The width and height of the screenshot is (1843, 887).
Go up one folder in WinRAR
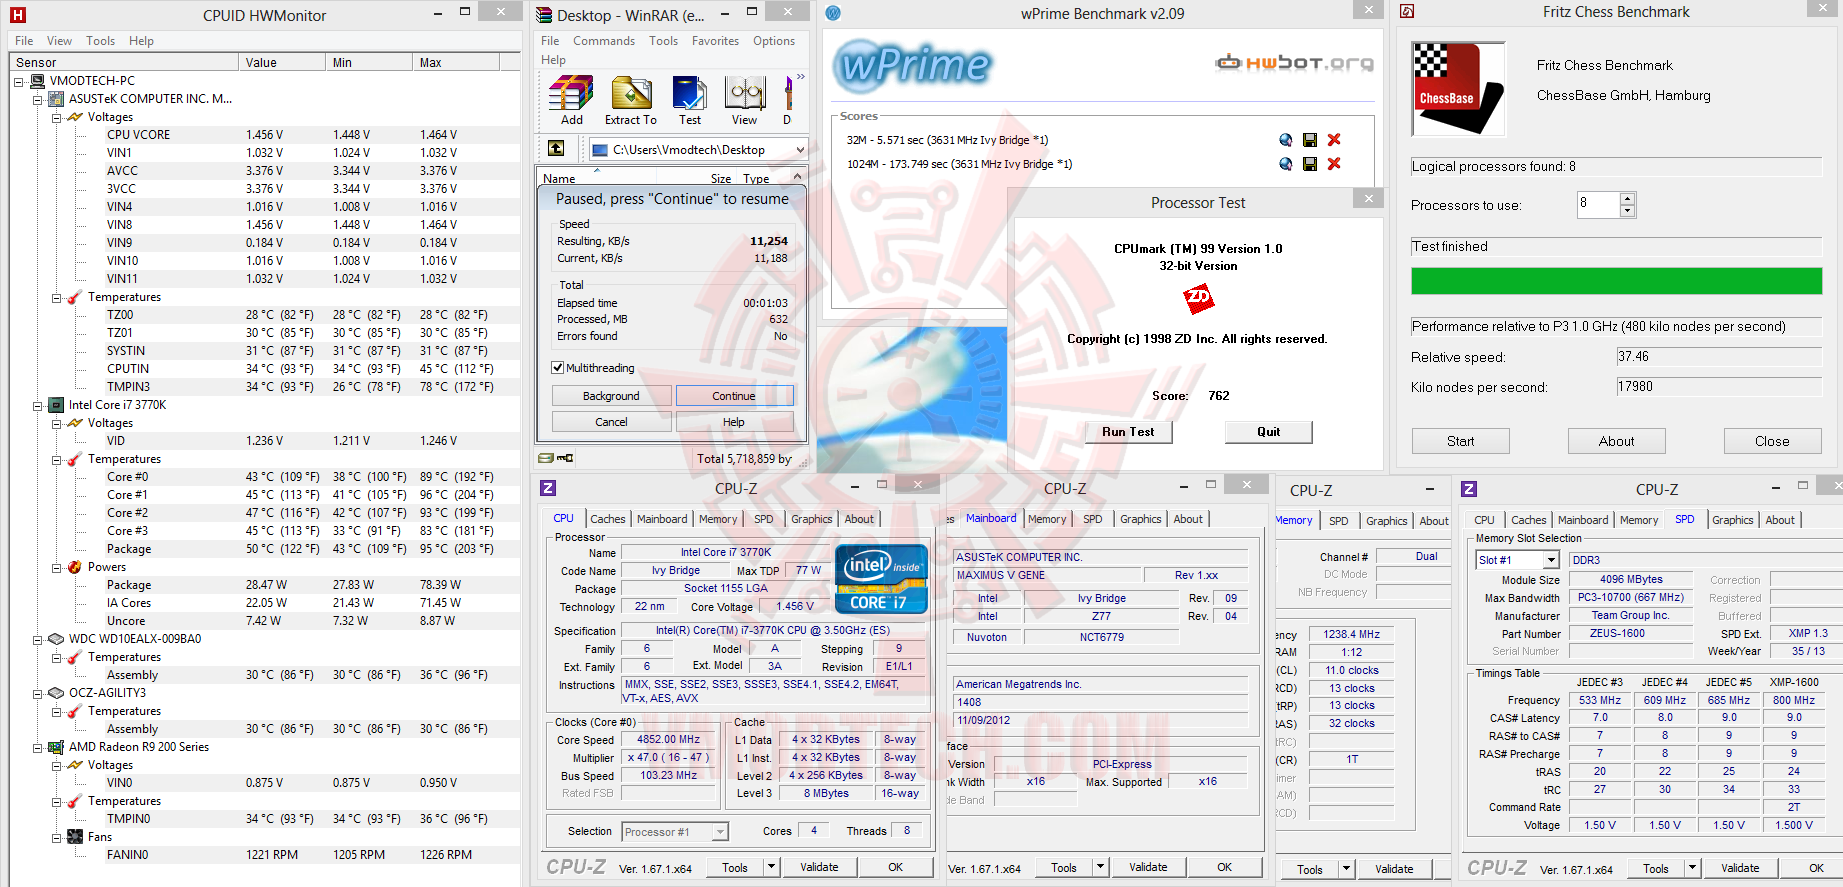556,149
